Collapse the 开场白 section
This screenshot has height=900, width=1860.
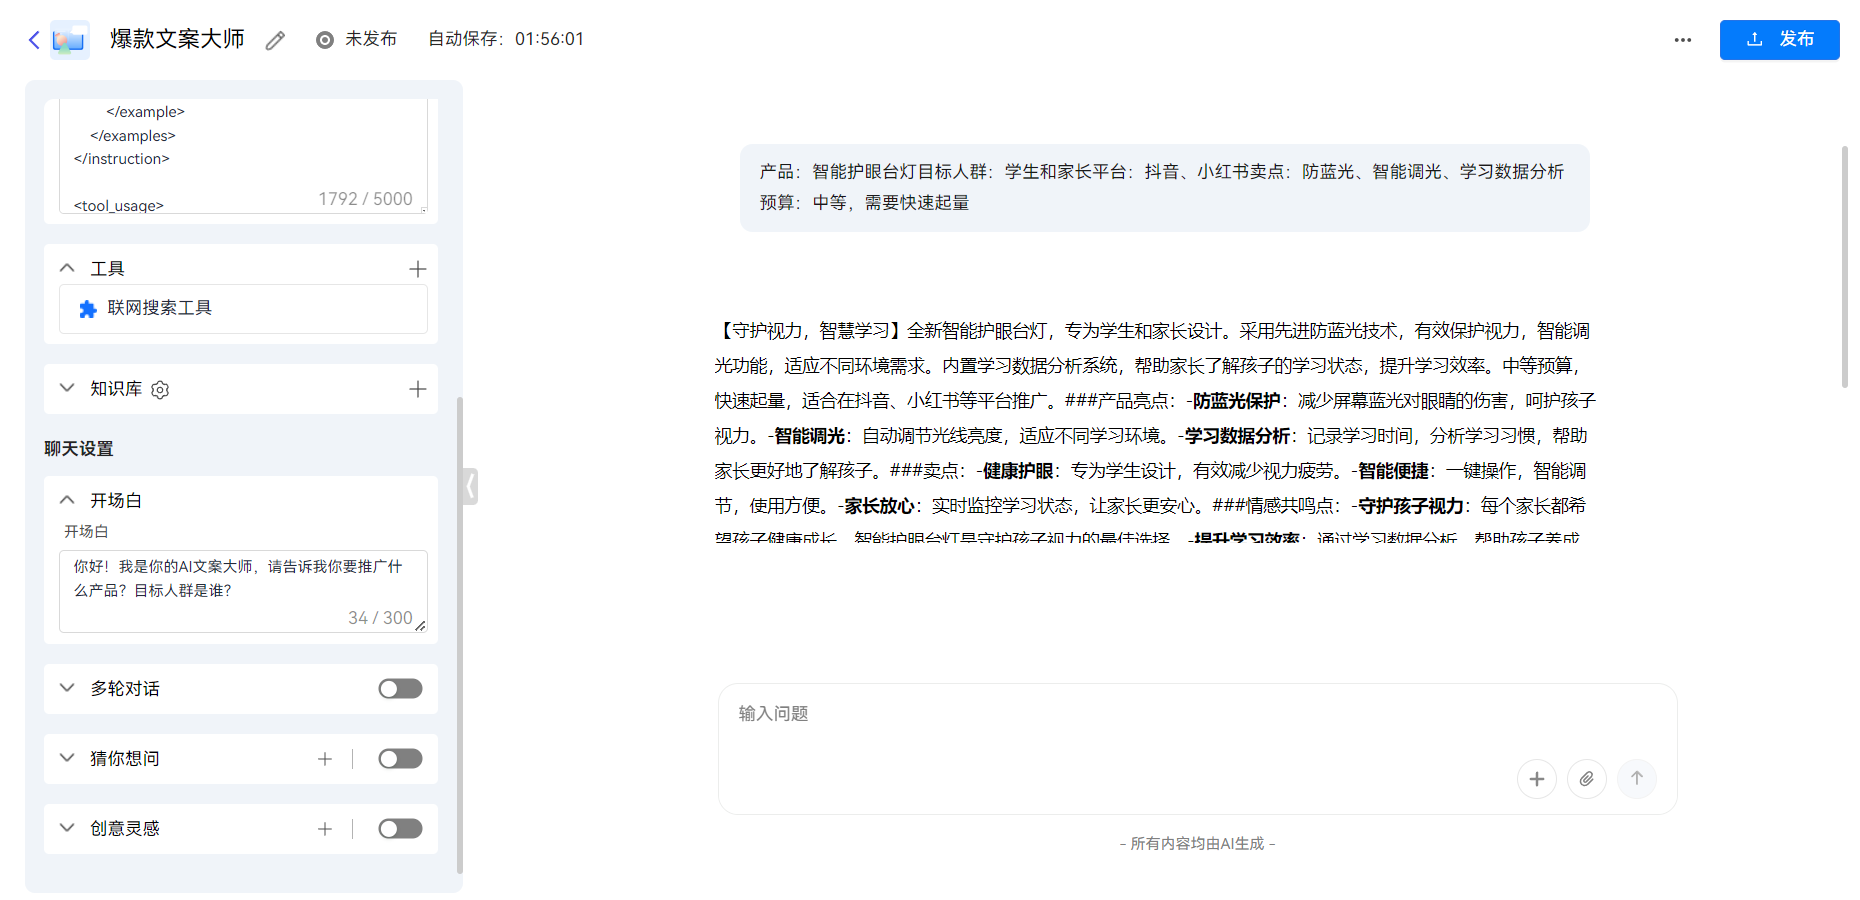click(x=66, y=499)
